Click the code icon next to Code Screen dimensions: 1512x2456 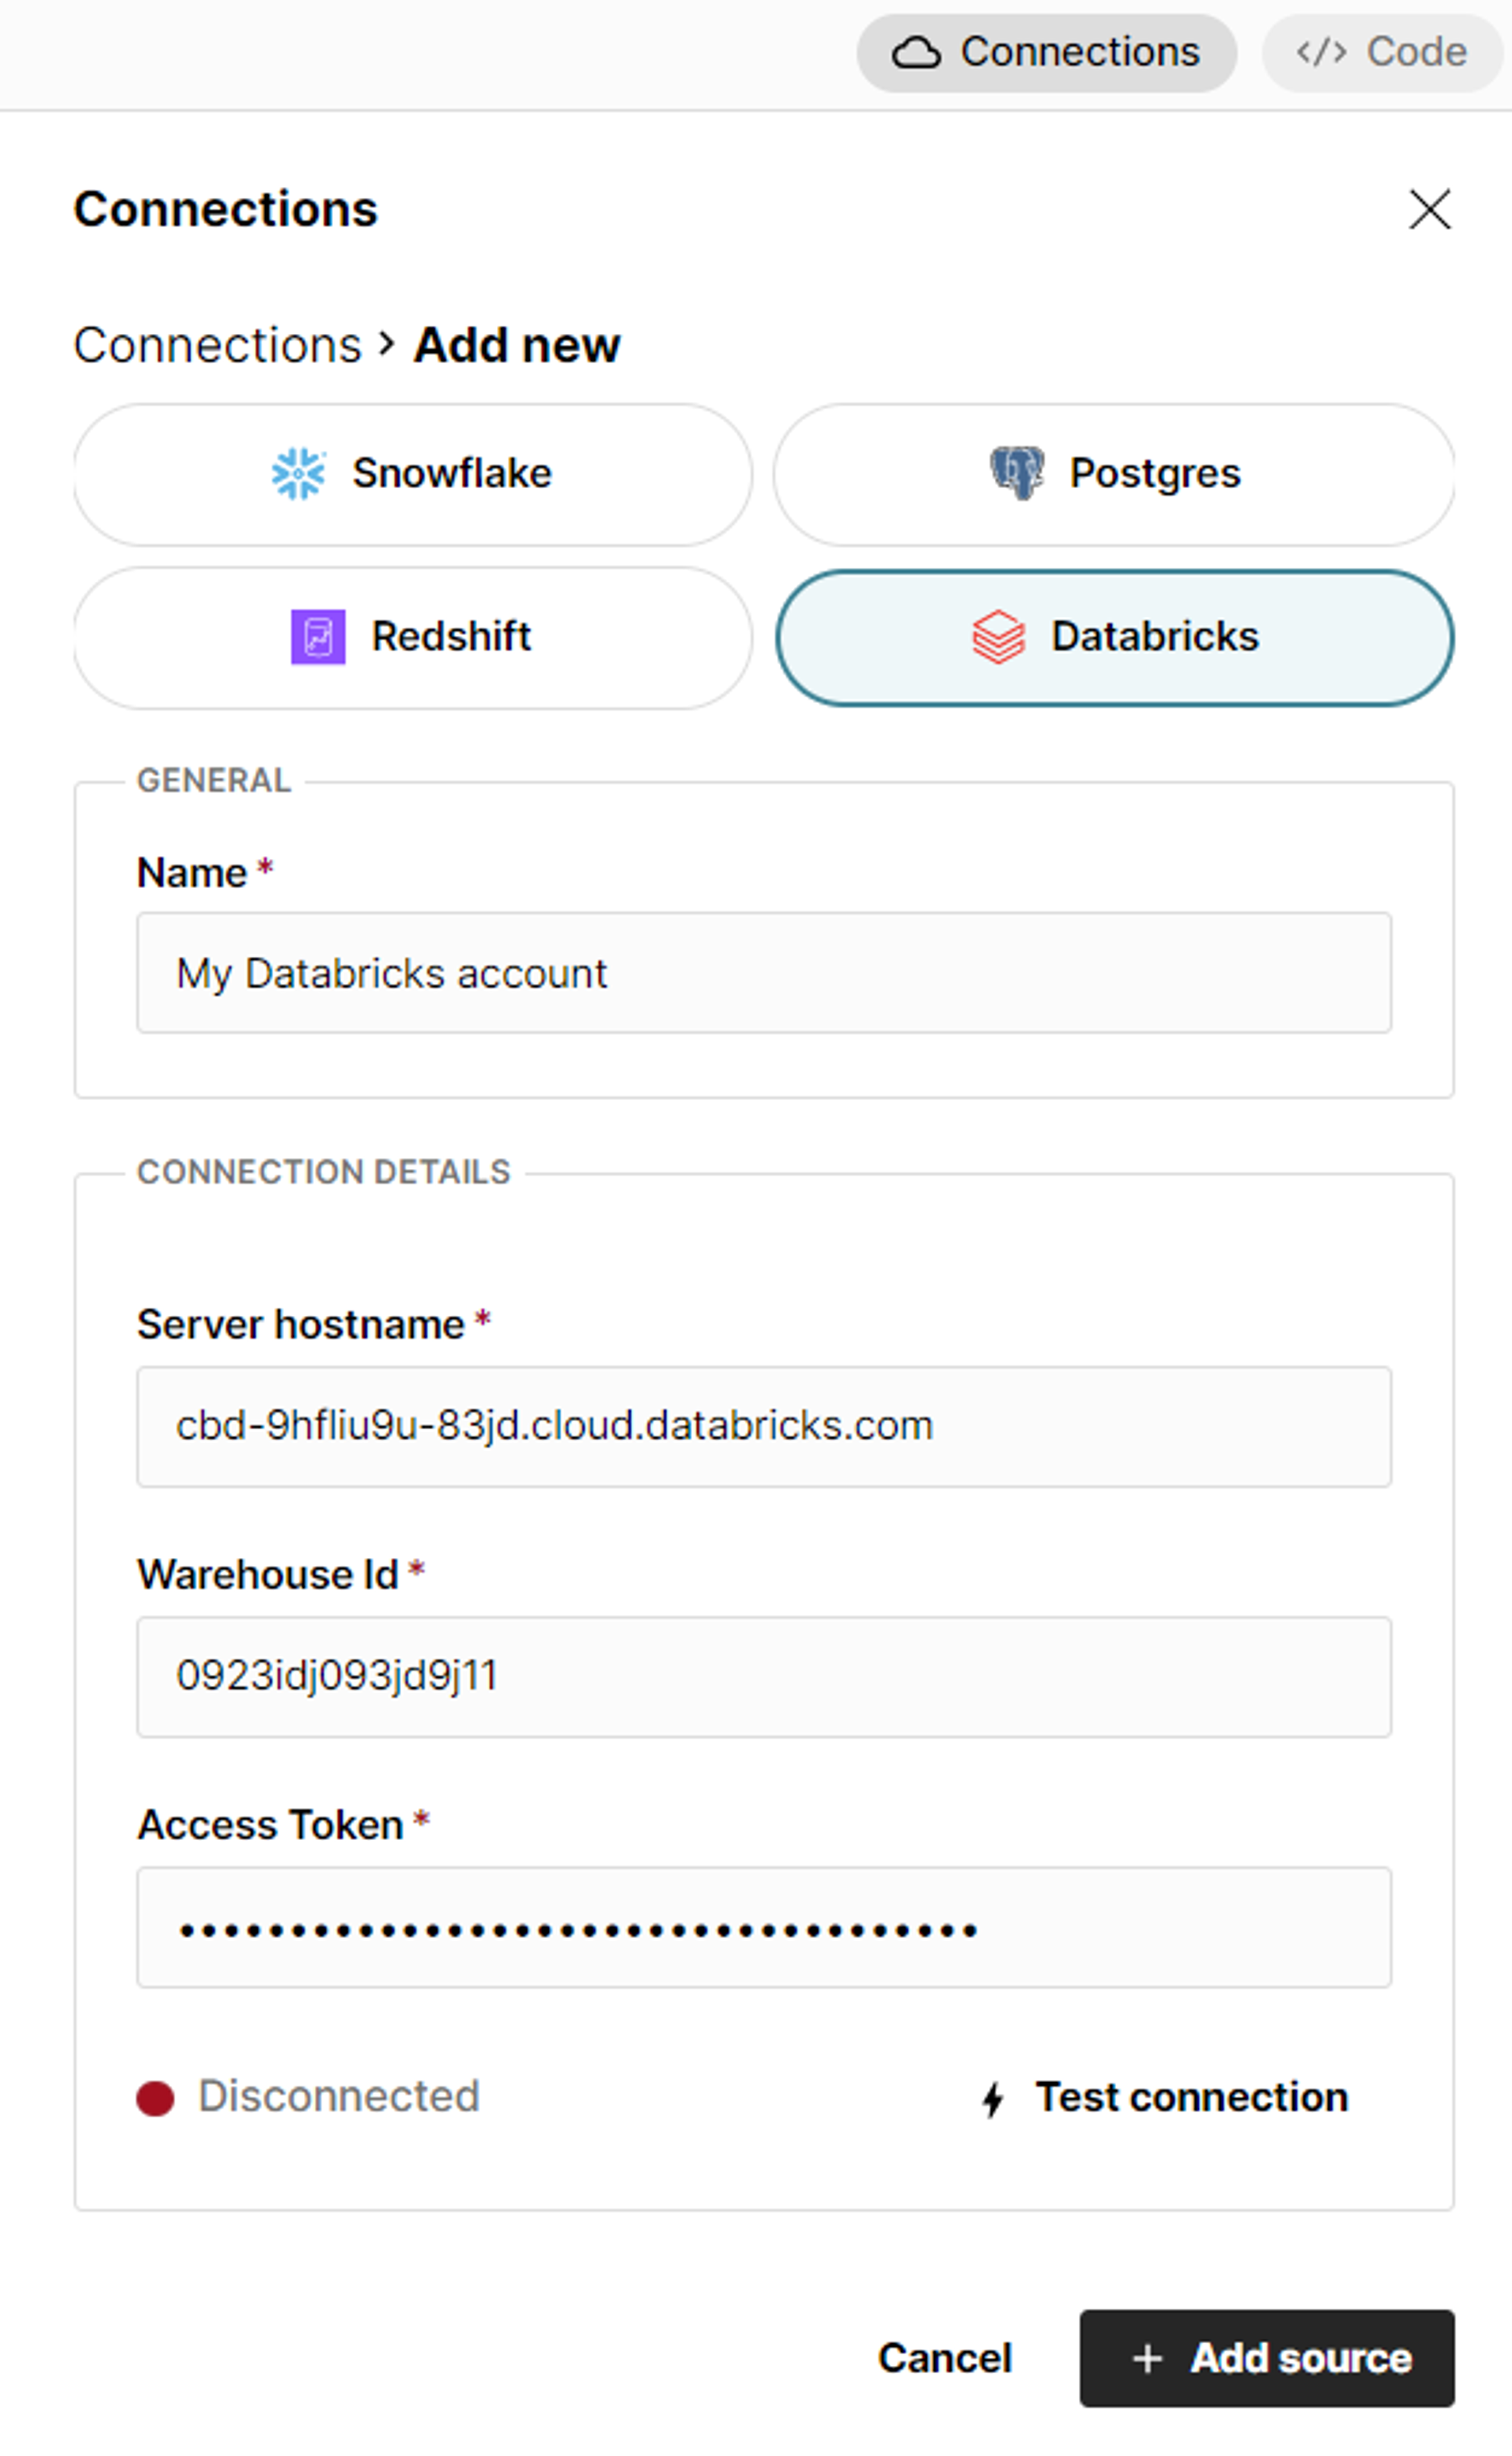(x=1322, y=51)
